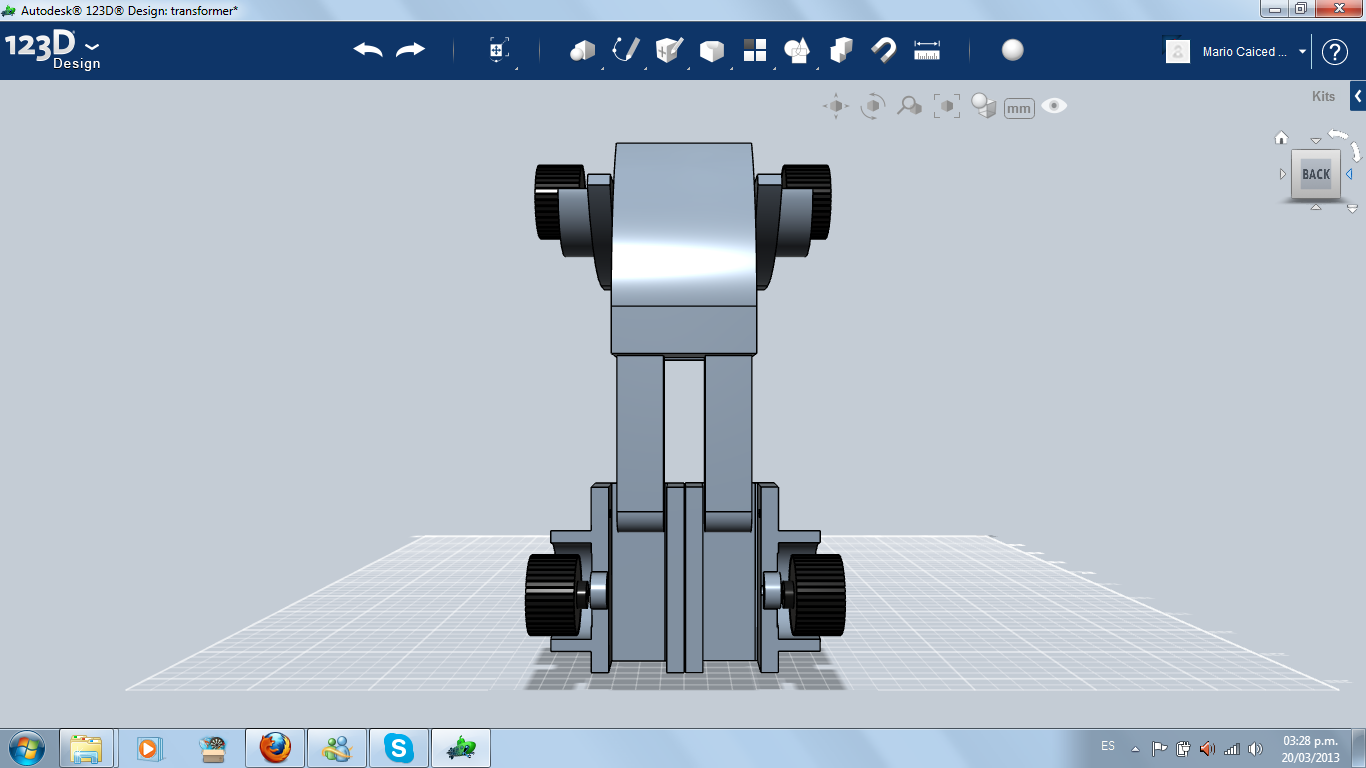This screenshot has width=1366, height=768.
Task: Show hidden system tray icons
Action: tap(1135, 748)
